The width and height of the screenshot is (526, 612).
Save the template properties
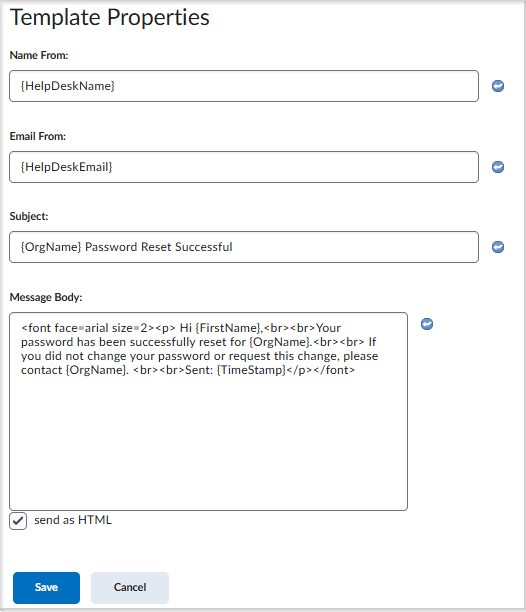[46, 587]
